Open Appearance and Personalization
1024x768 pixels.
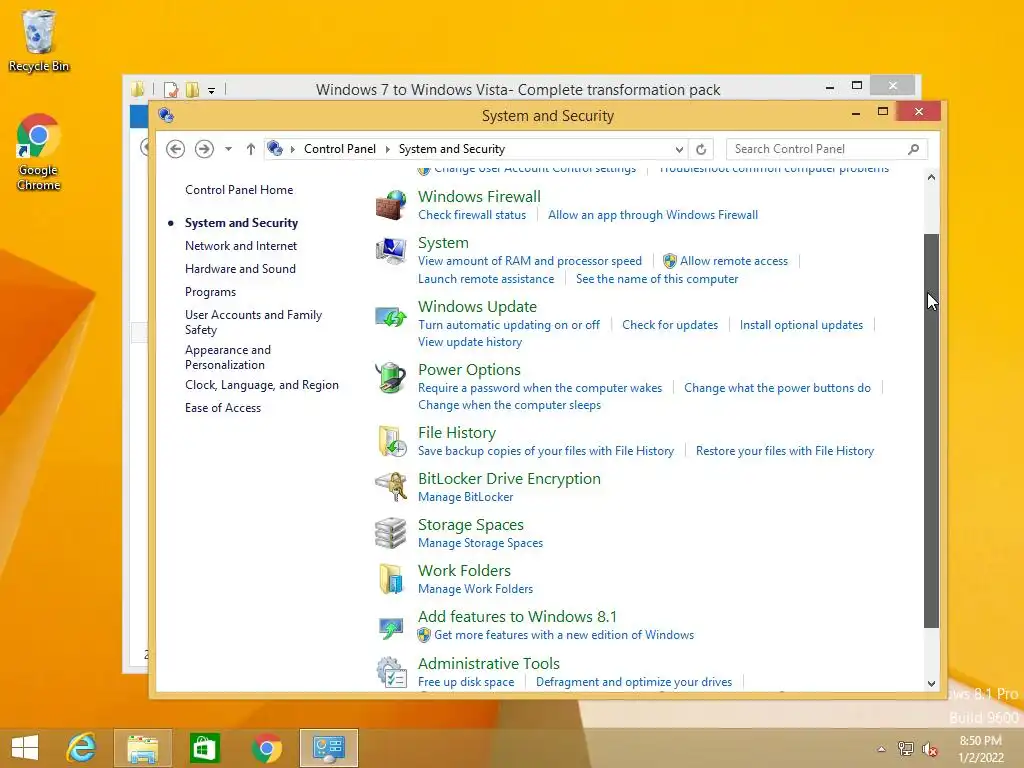(227, 357)
